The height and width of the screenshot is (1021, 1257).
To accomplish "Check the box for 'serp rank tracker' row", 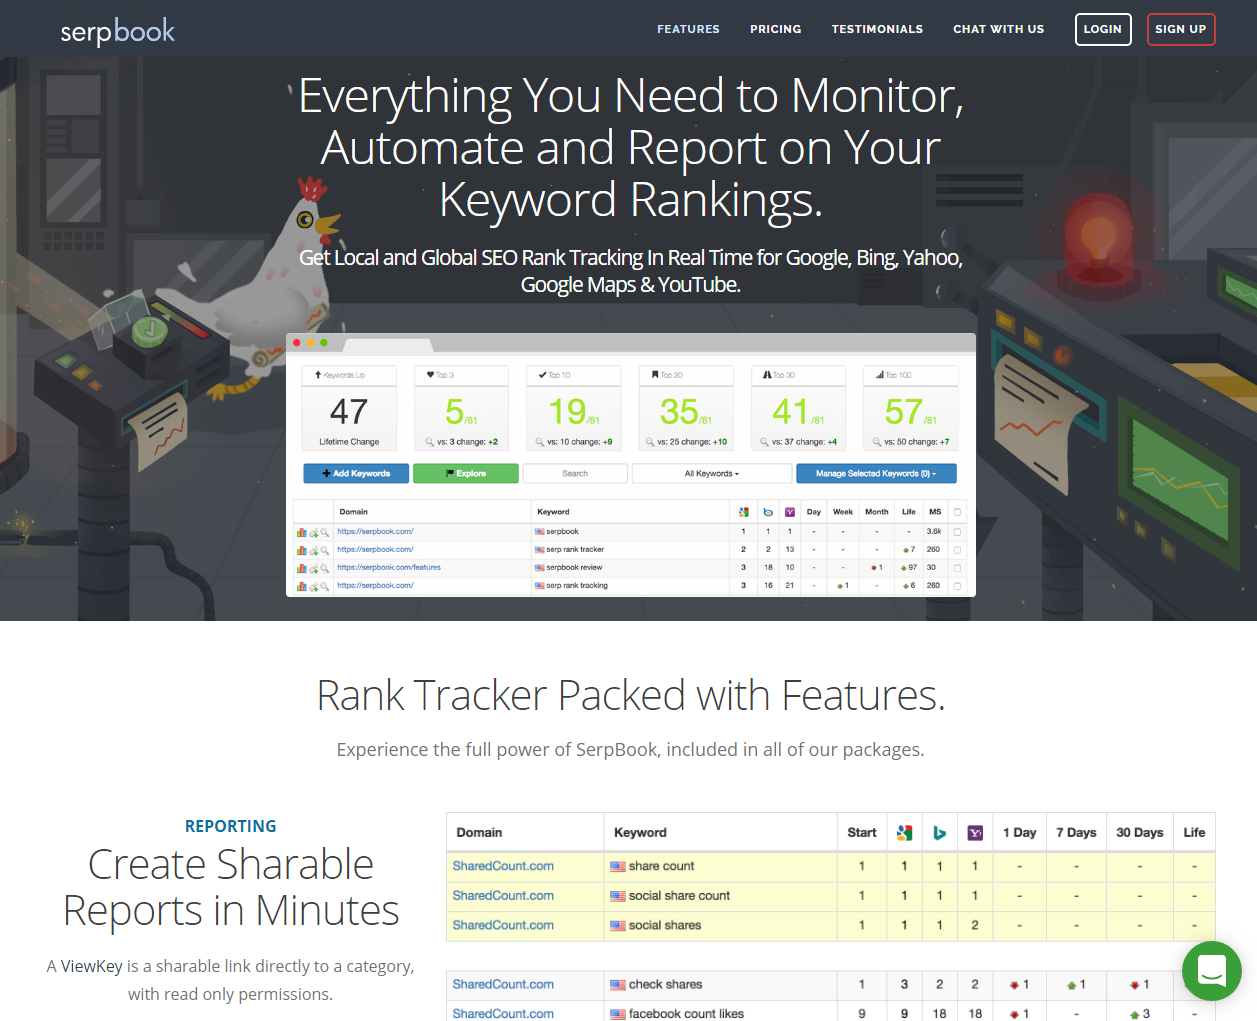I will pyautogui.click(x=957, y=550).
